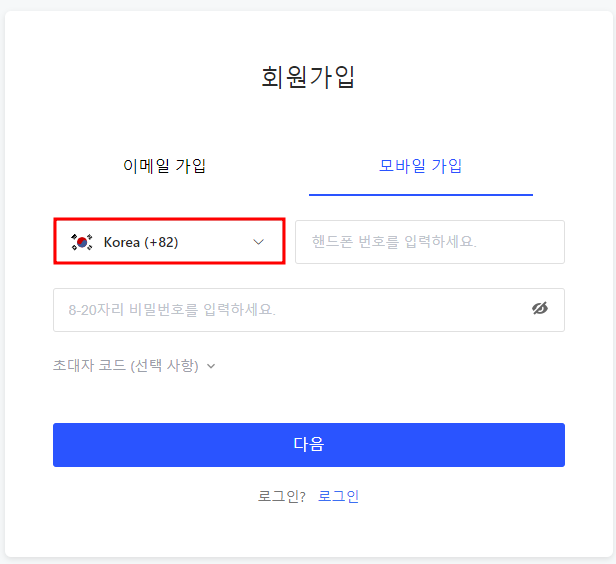Click the 핸드폰 번호를 입력하세요 placeholder
The height and width of the screenshot is (564, 616).
(x=394, y=242)
